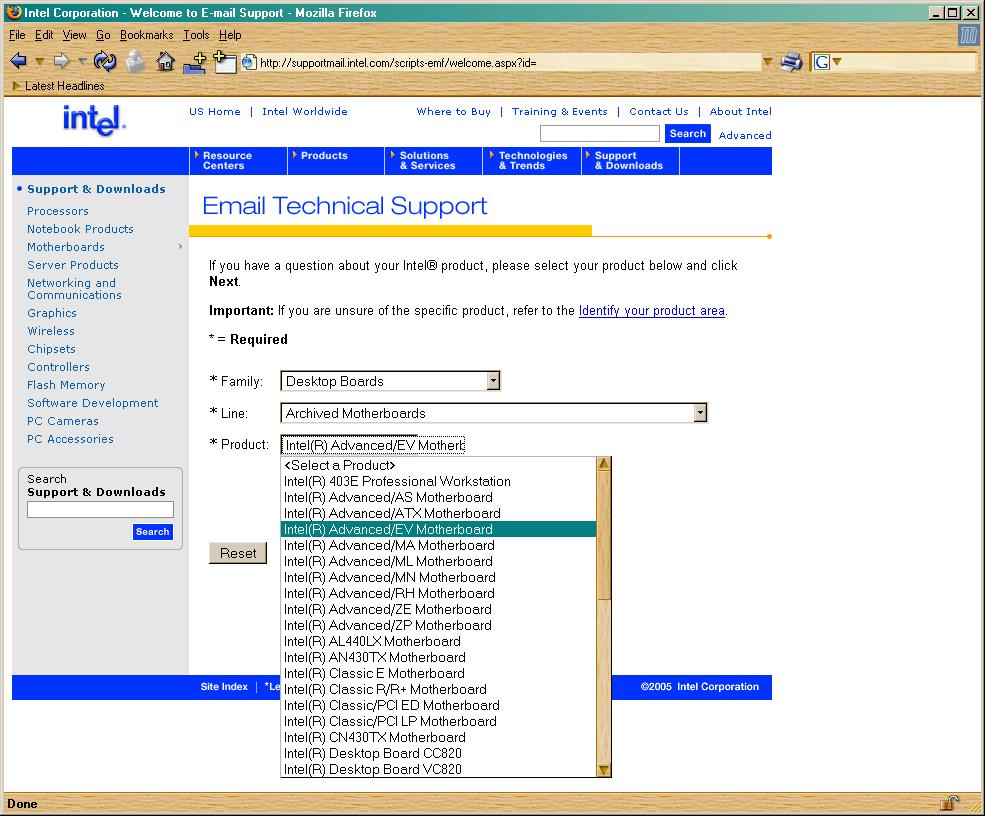The image size is (985, 816).
Task: Click the Back arrow toolbar icon
Action: click(x=18, y=61)
